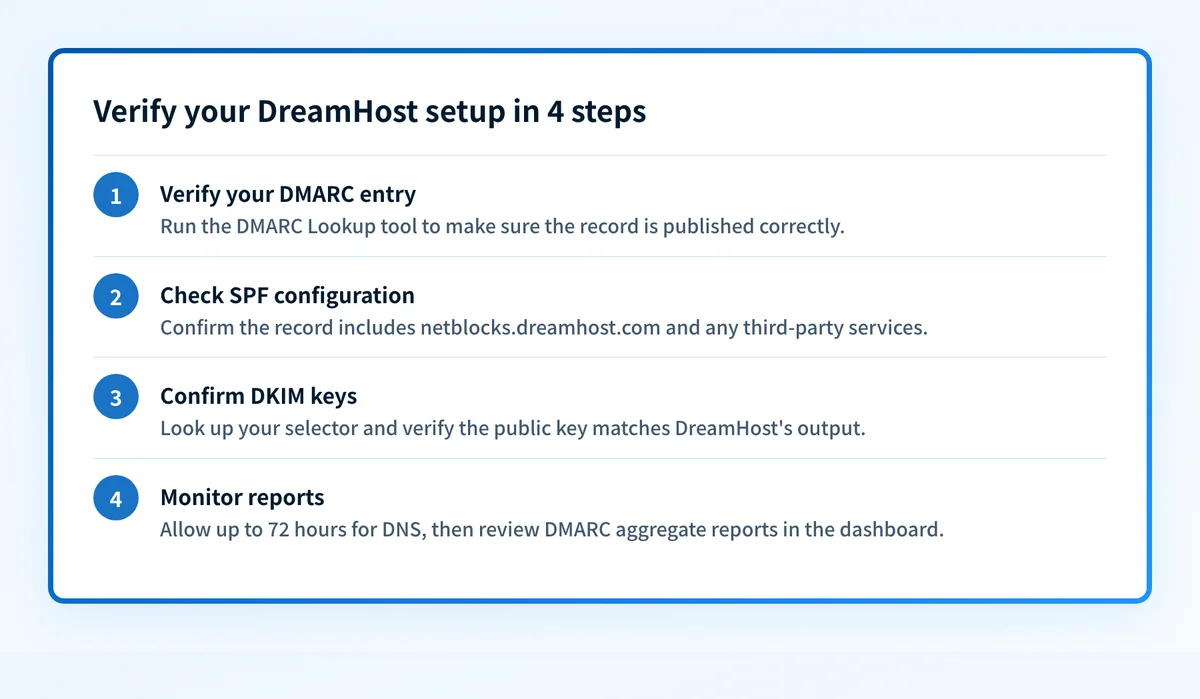Click the blue step 1 circle

pos(116,195)
